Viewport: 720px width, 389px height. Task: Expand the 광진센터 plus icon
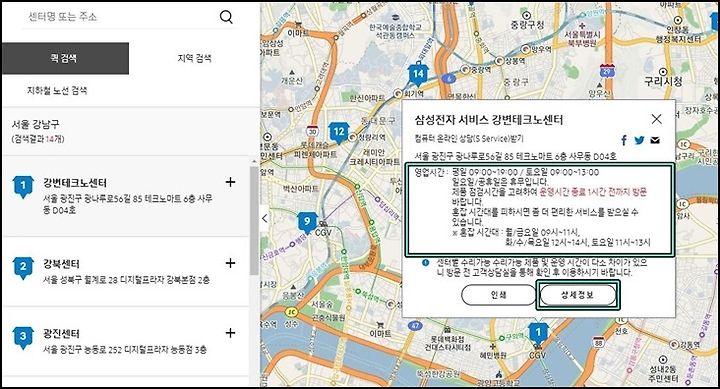point(231,333)
